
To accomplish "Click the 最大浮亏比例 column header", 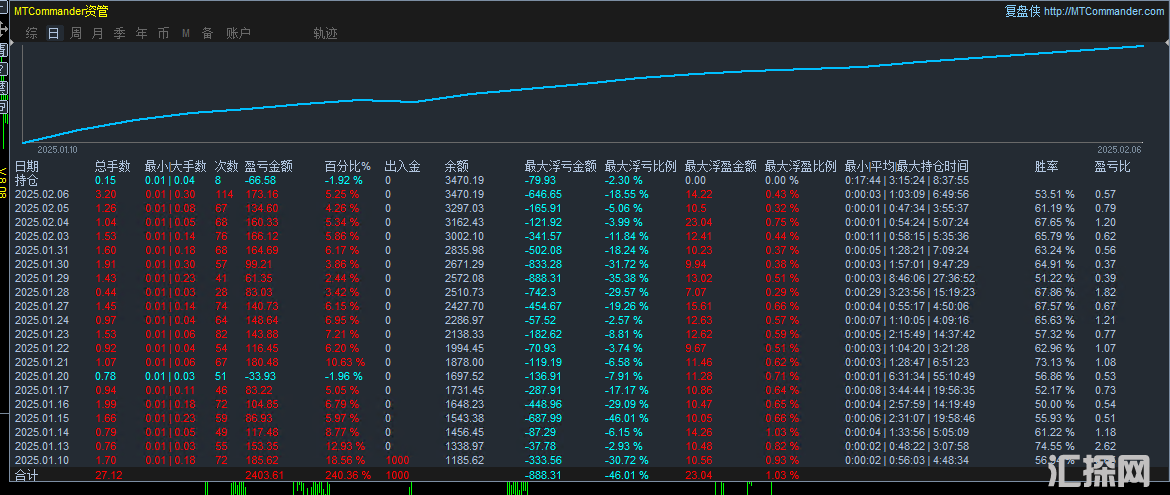I will click(x=640, y=166).
